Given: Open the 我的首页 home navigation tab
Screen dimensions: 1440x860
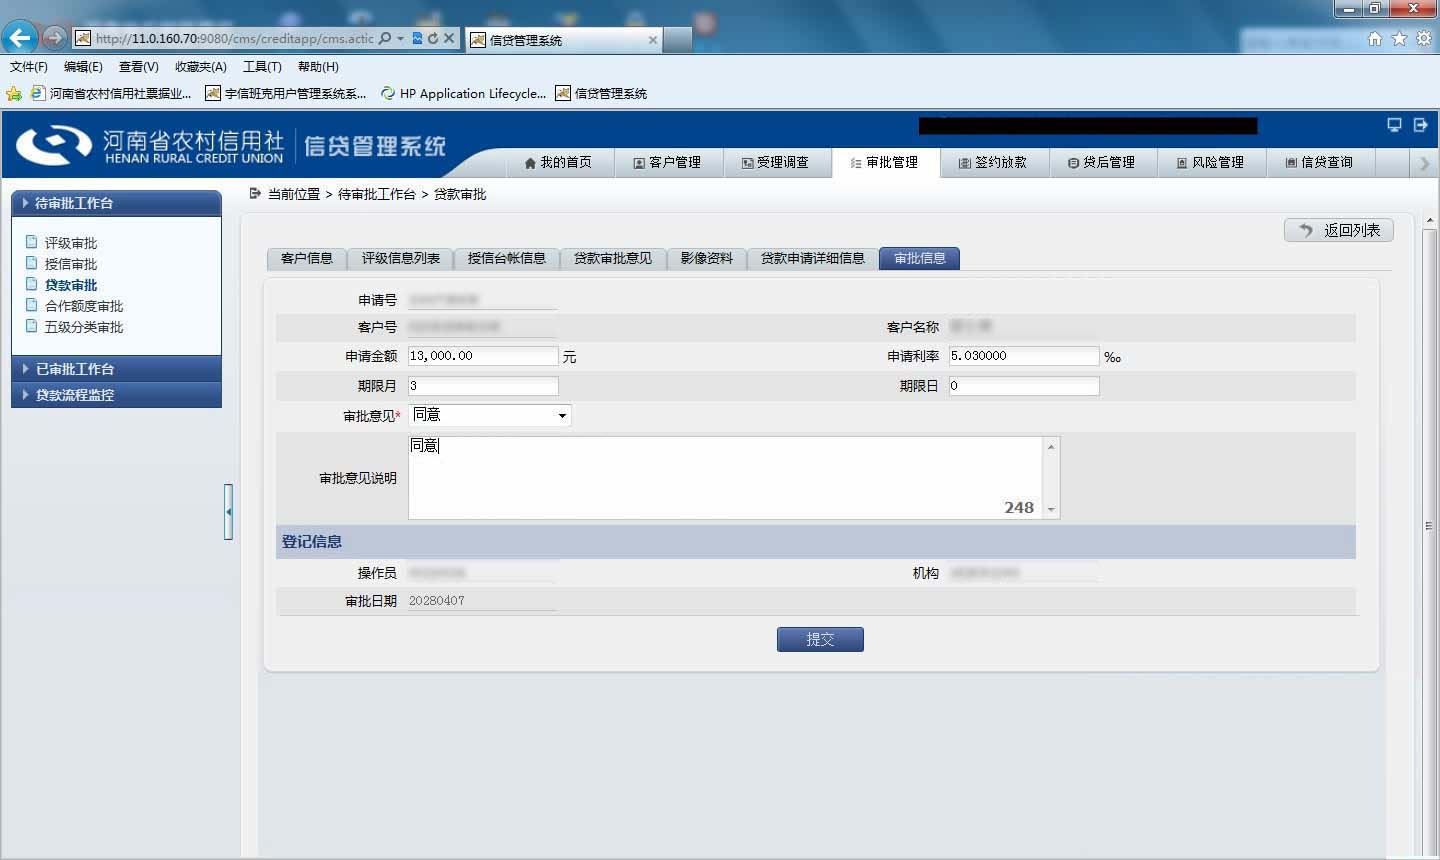Looking at the screenshot, I should [x=558, y=162].
